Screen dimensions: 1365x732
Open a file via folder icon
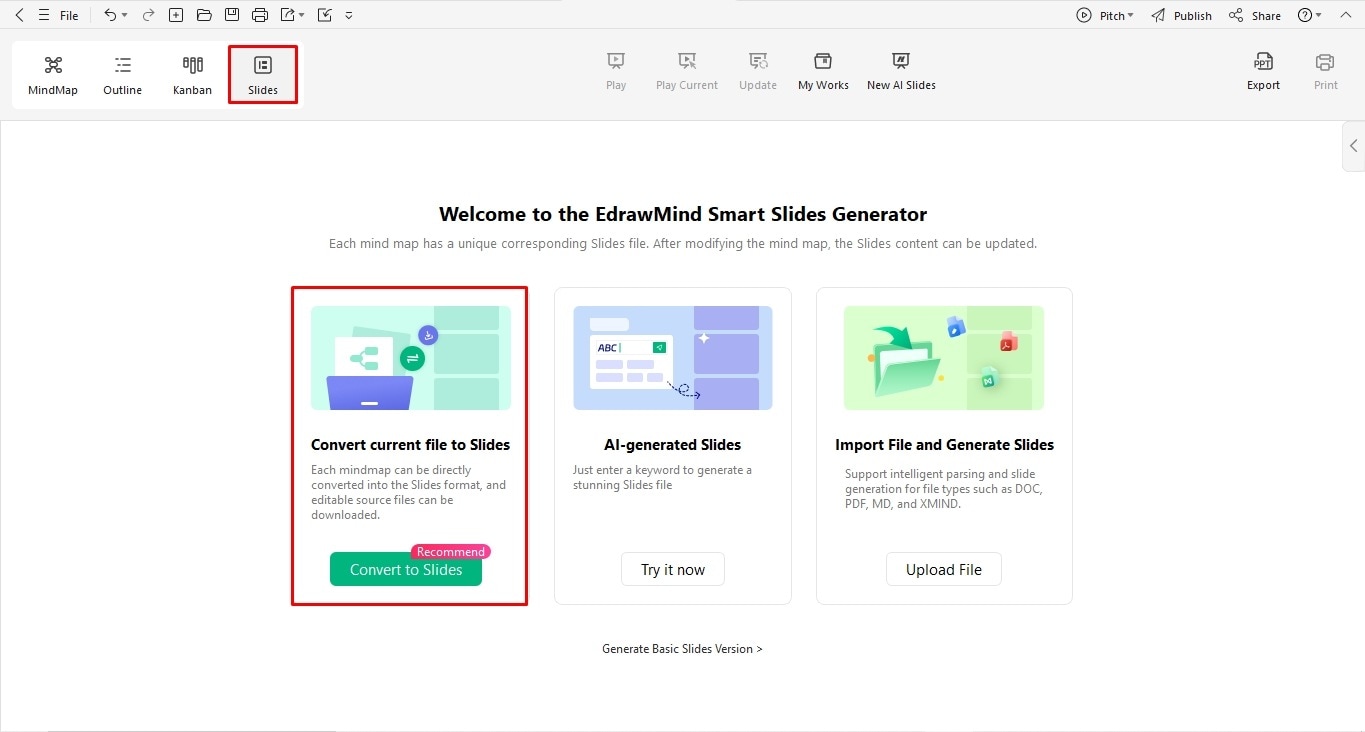coord(204,15)
